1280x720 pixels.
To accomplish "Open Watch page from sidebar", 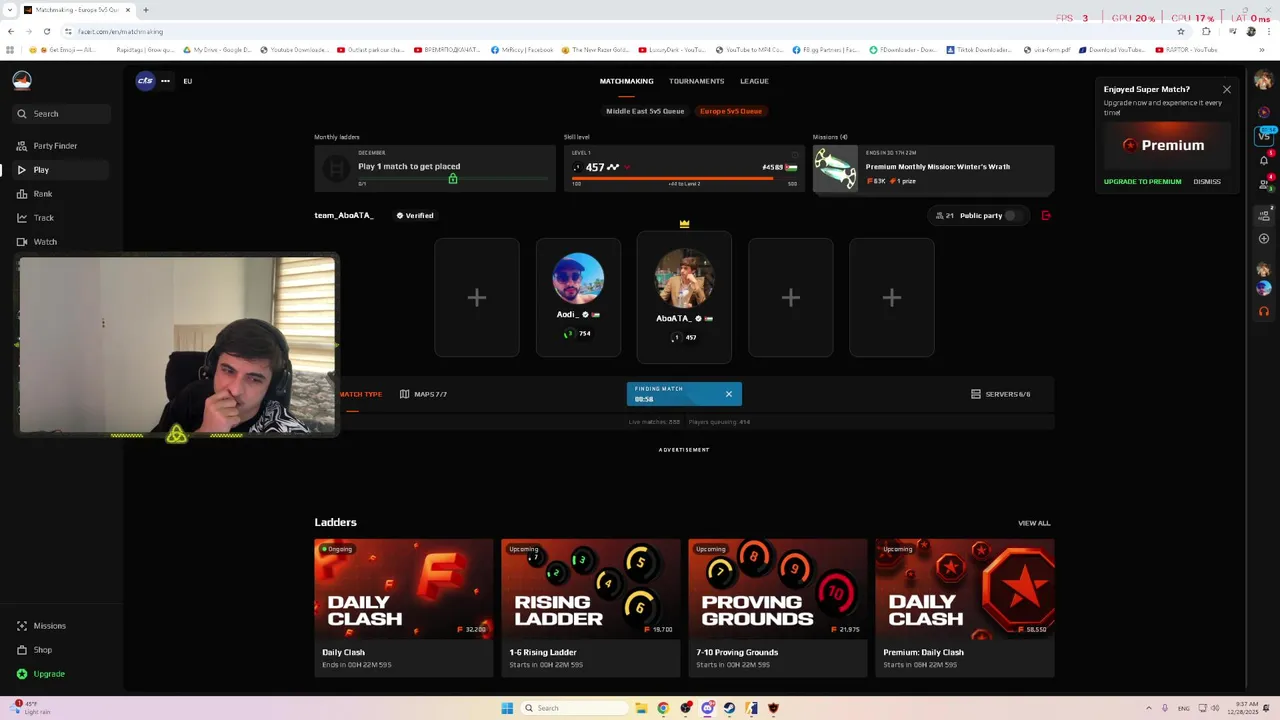I will pos(37,242).
